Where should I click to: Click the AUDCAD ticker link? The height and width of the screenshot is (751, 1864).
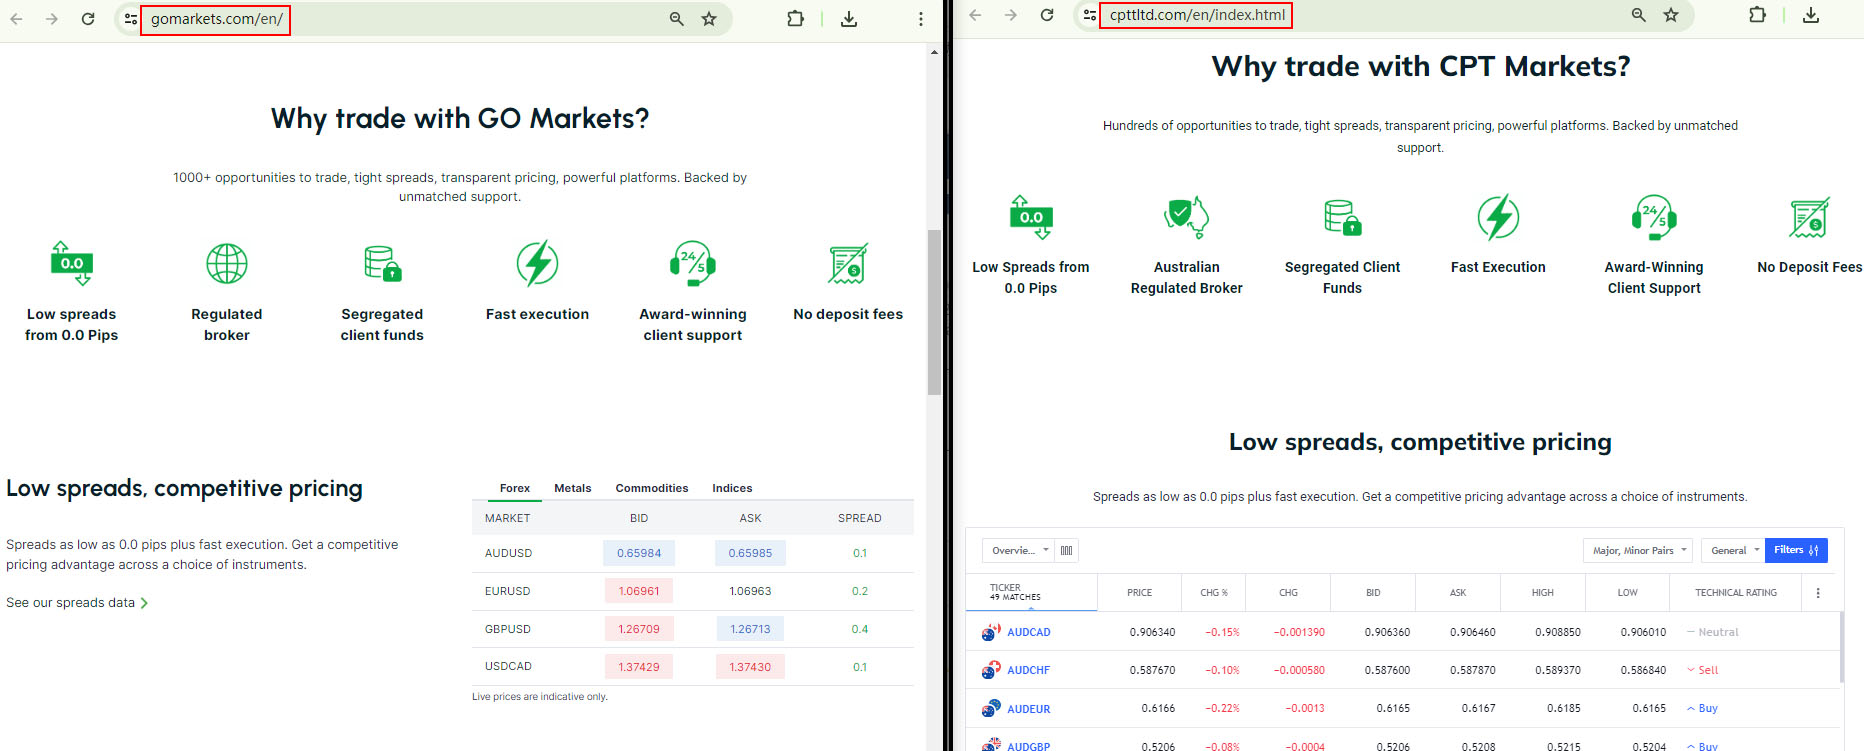tap(1028, 632)
